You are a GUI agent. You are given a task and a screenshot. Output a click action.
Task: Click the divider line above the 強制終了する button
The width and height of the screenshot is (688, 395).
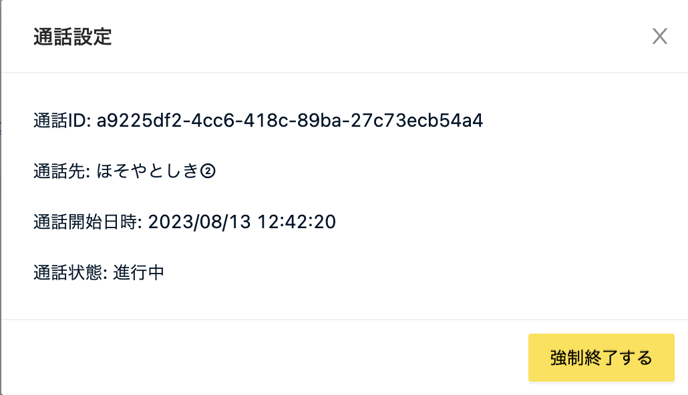click(x=345, y=320)
